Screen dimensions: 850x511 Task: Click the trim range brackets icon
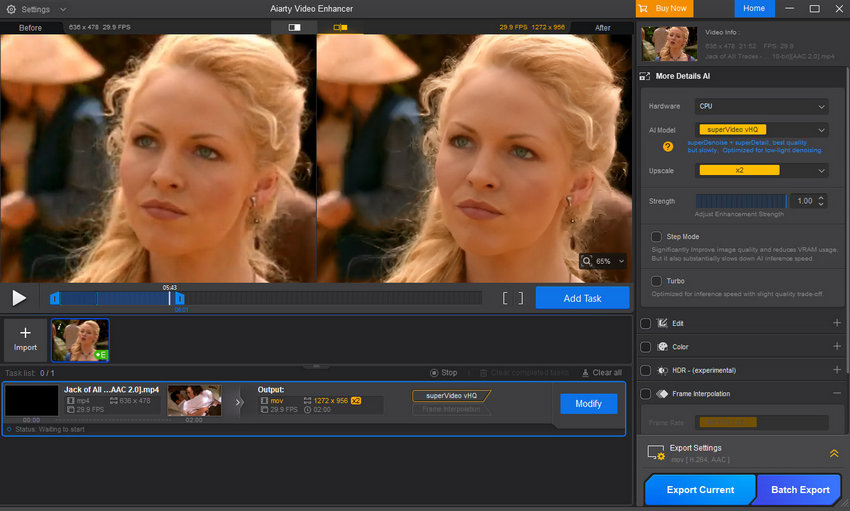(x=513, y=298)
